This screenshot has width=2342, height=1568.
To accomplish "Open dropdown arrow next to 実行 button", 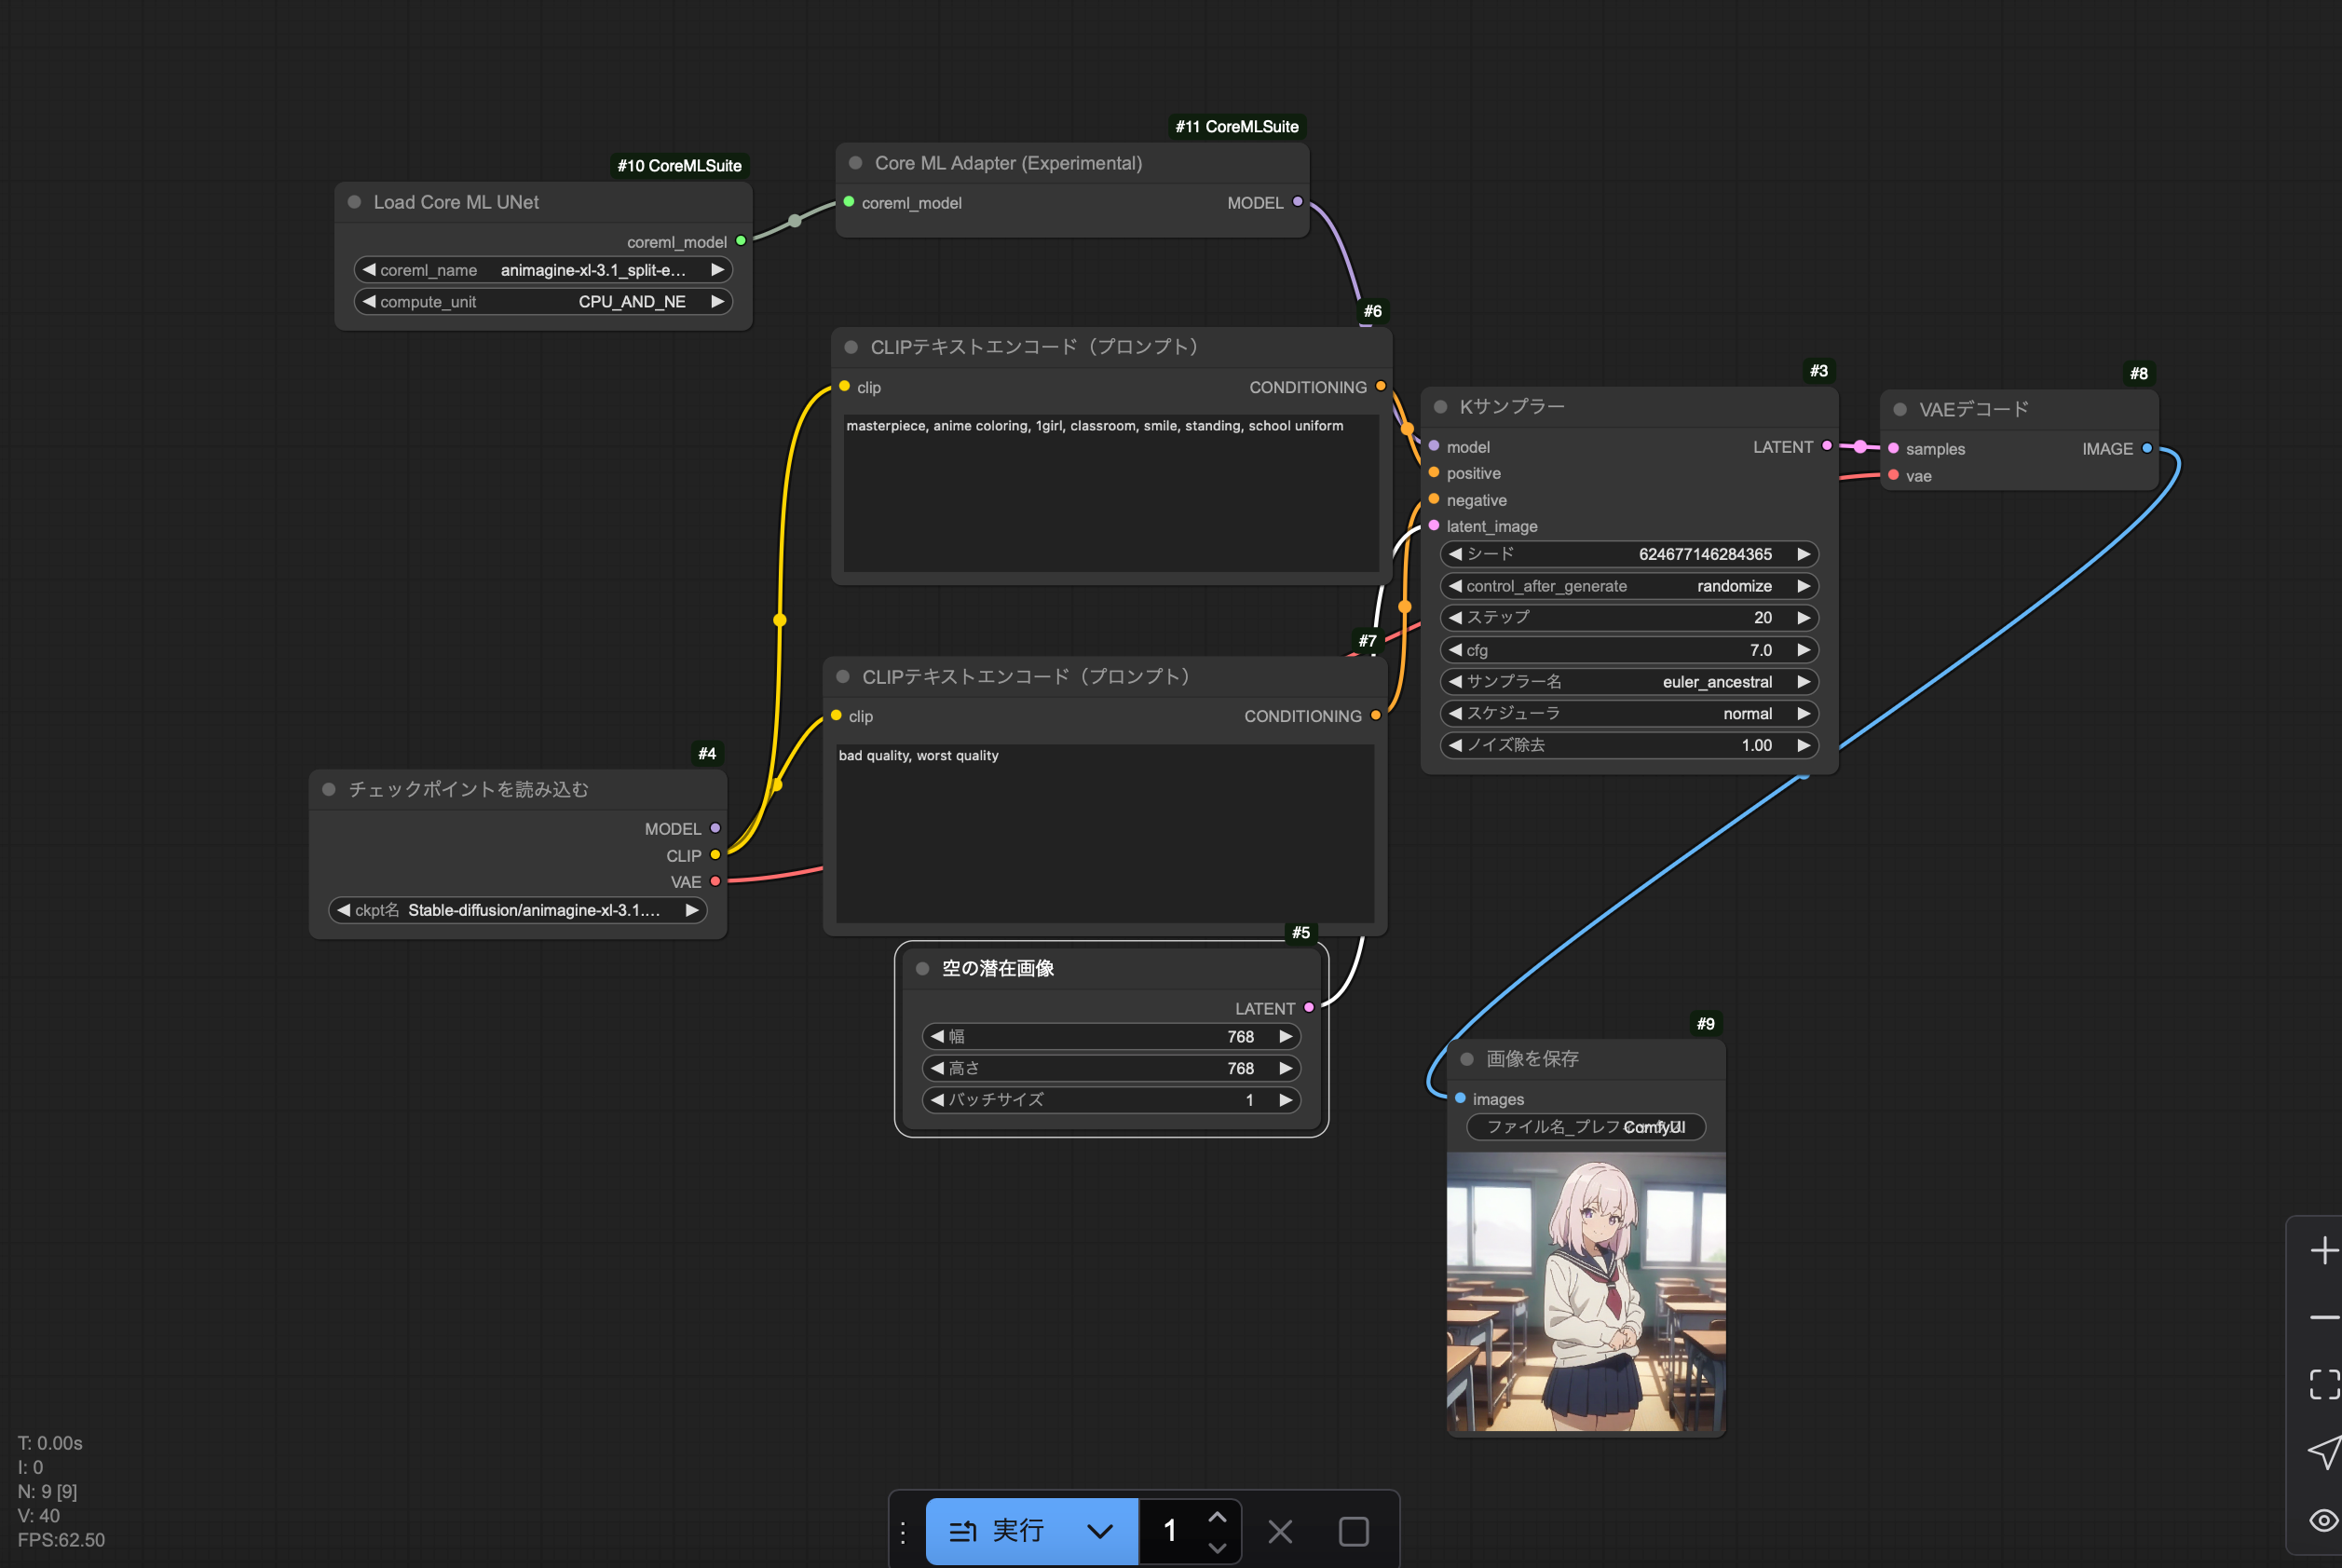I will point(1099,1531).
